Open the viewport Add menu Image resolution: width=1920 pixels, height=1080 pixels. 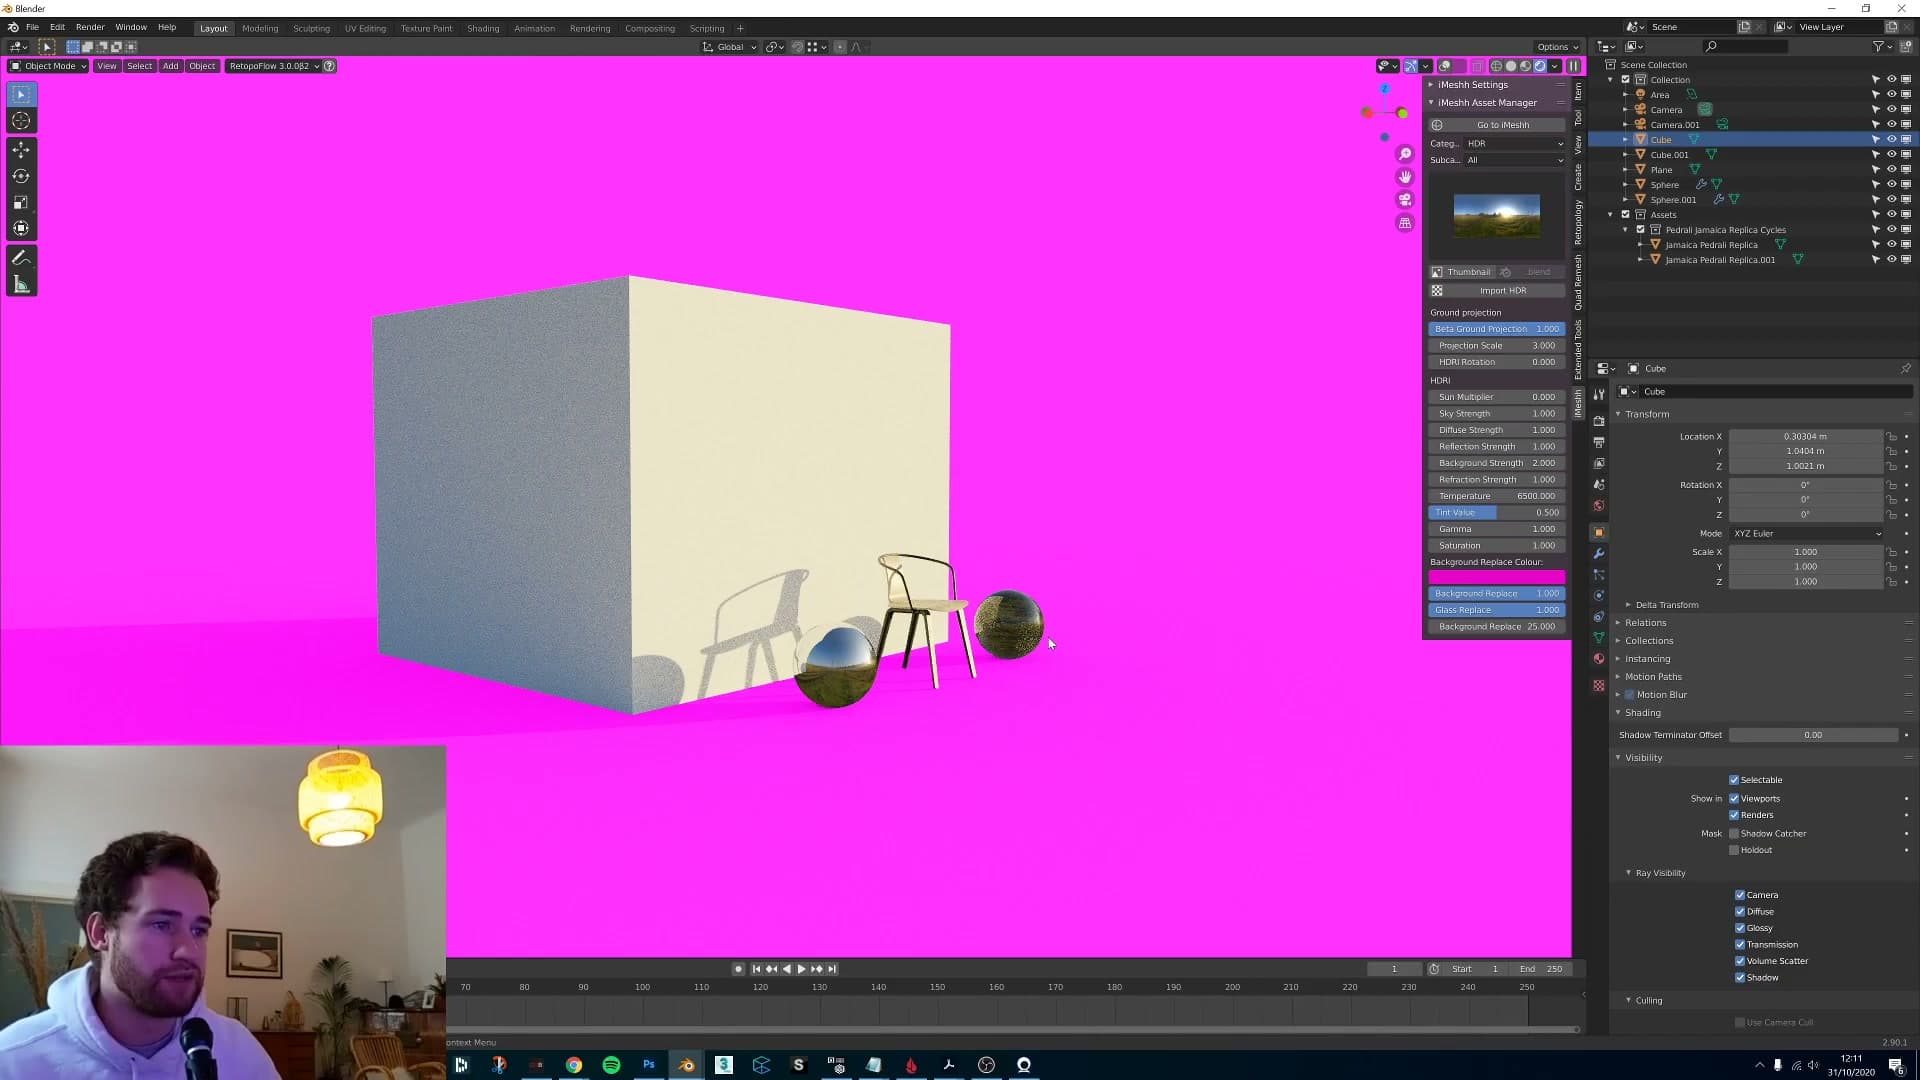coord(171,66)
